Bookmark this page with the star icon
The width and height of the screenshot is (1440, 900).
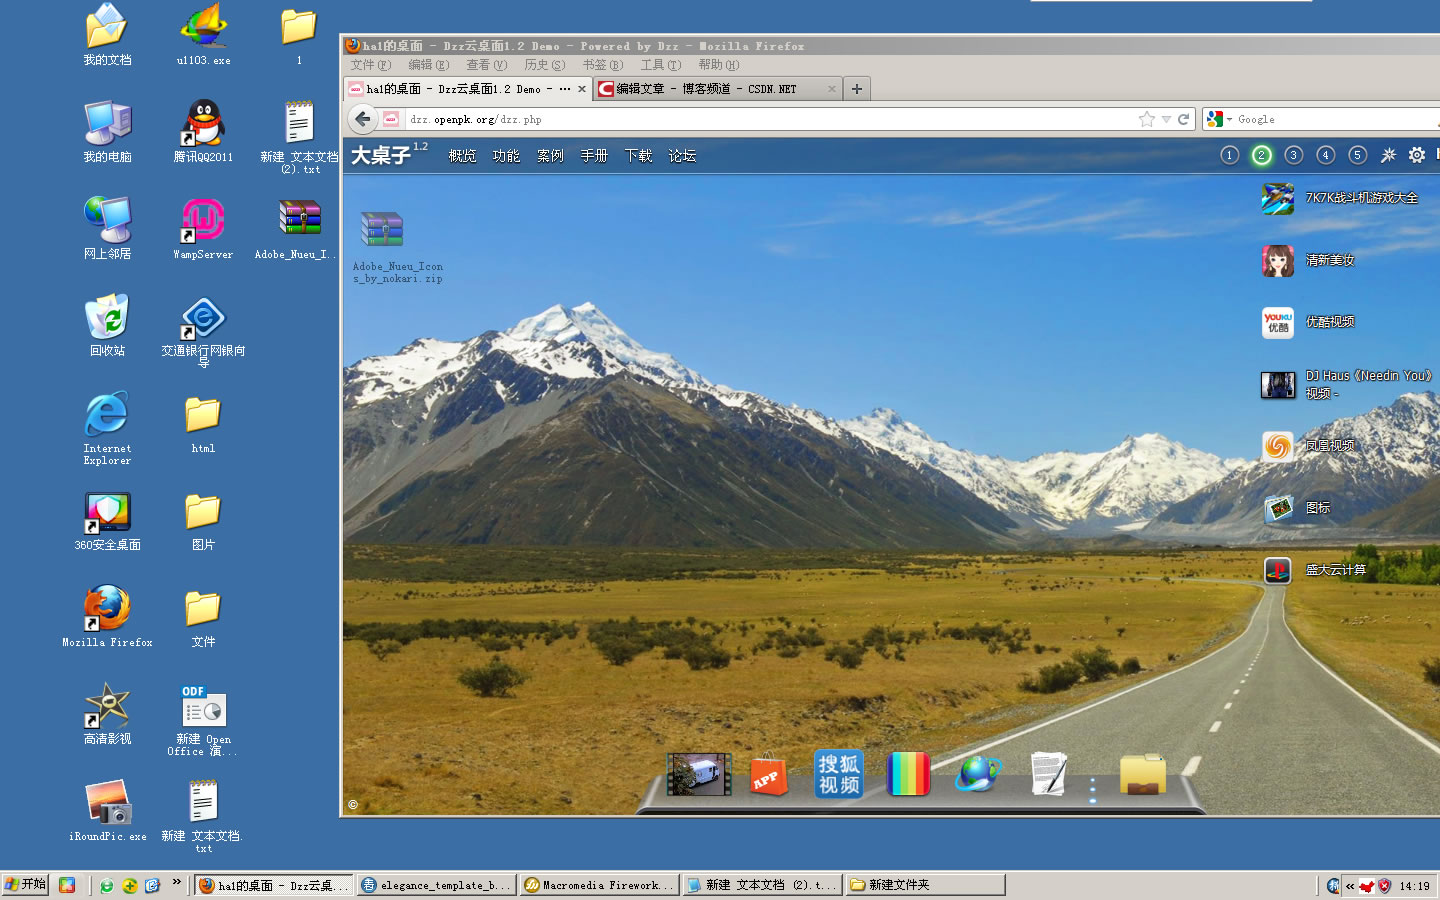pos(1147,119)
